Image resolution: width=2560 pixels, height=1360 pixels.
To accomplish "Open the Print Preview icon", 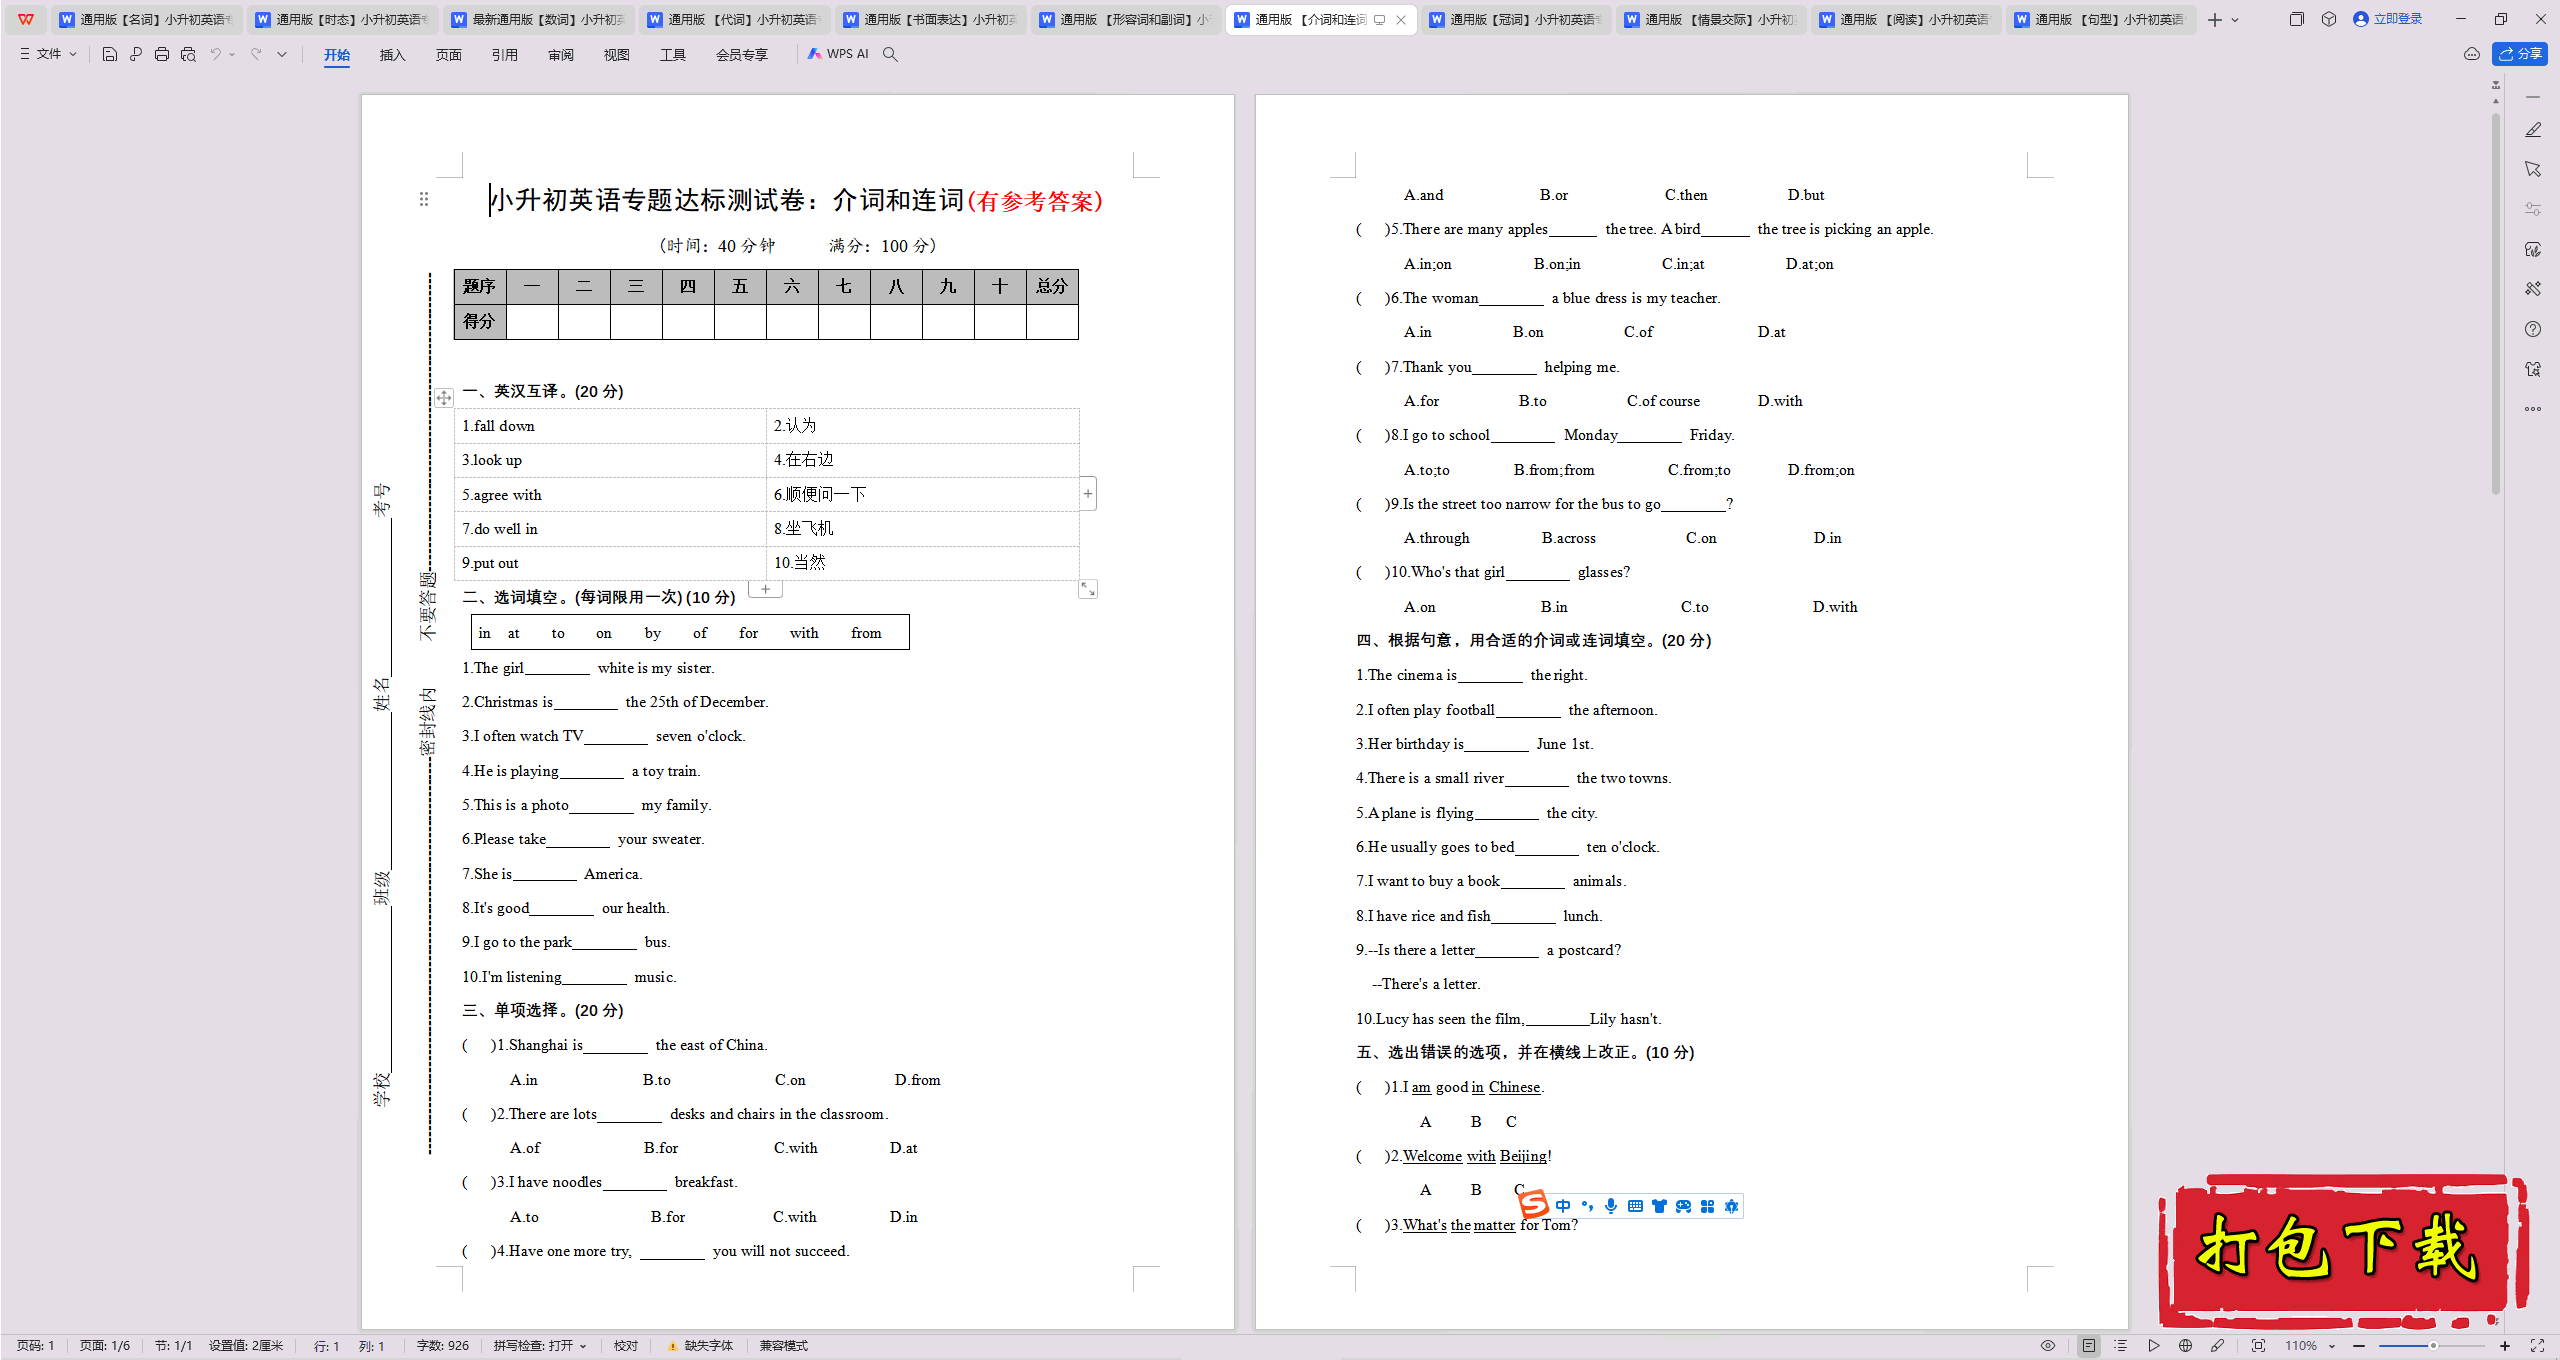I will 188,54.
